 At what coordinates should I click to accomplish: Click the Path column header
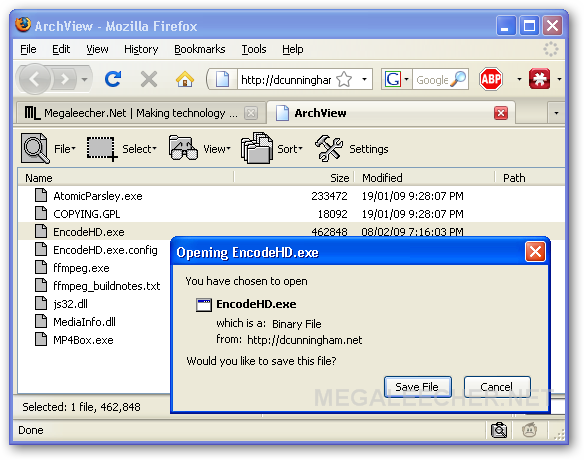(x=530, y=178)
